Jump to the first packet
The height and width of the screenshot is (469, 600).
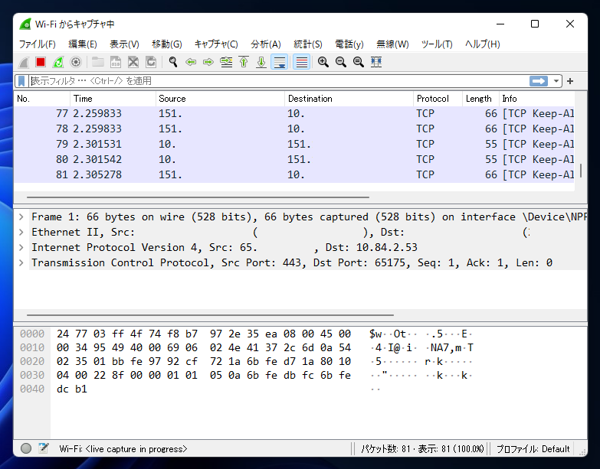[x=243, y=62]
